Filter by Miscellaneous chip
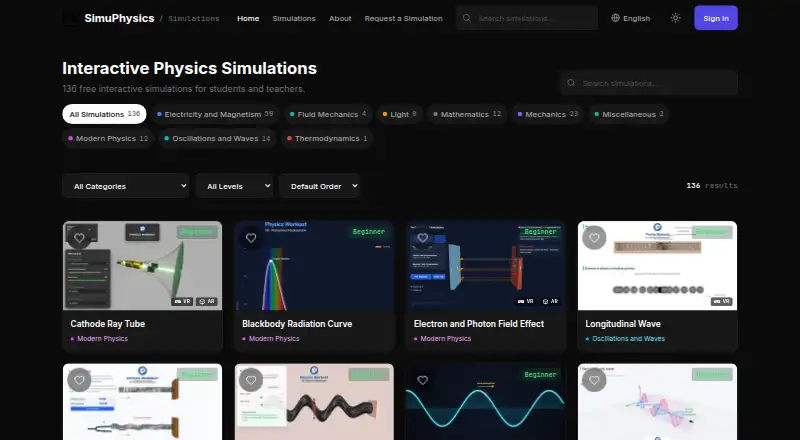The width and height of the screenshot is (800, 440). coord(629,114)
